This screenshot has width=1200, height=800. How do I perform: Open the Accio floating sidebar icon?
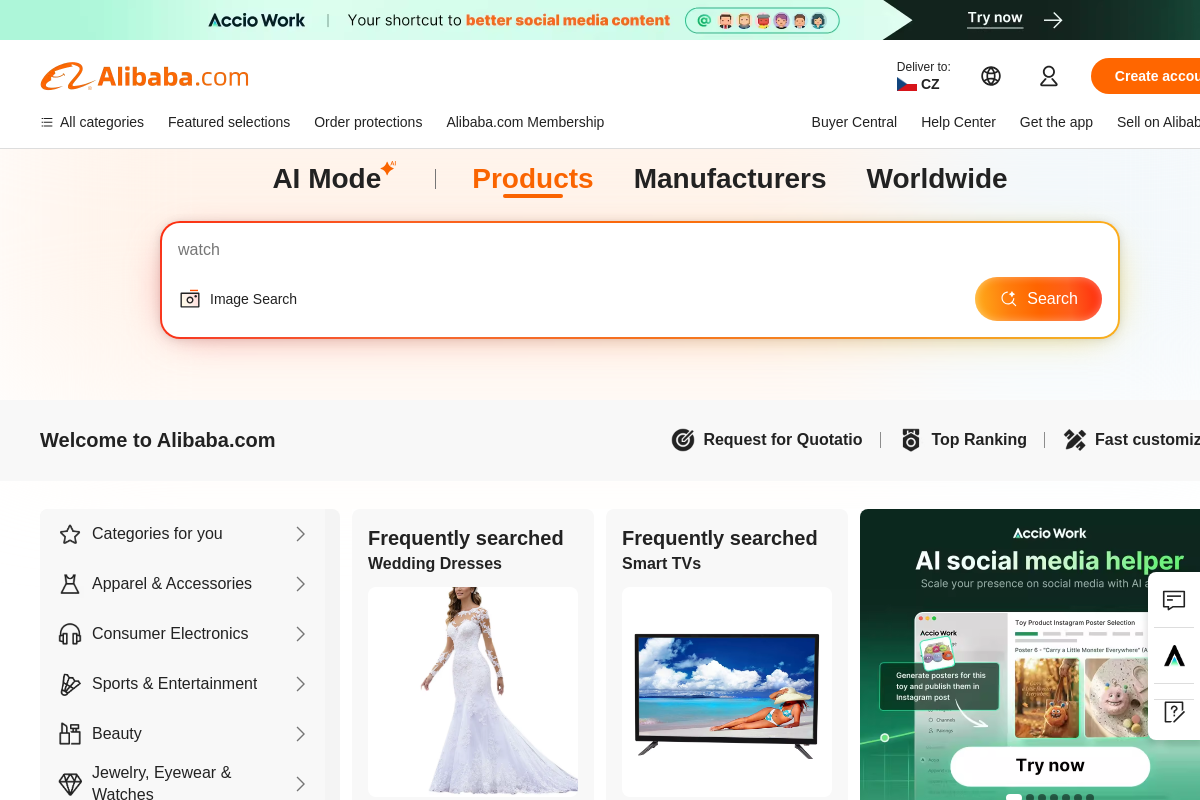click(1174, 656)
